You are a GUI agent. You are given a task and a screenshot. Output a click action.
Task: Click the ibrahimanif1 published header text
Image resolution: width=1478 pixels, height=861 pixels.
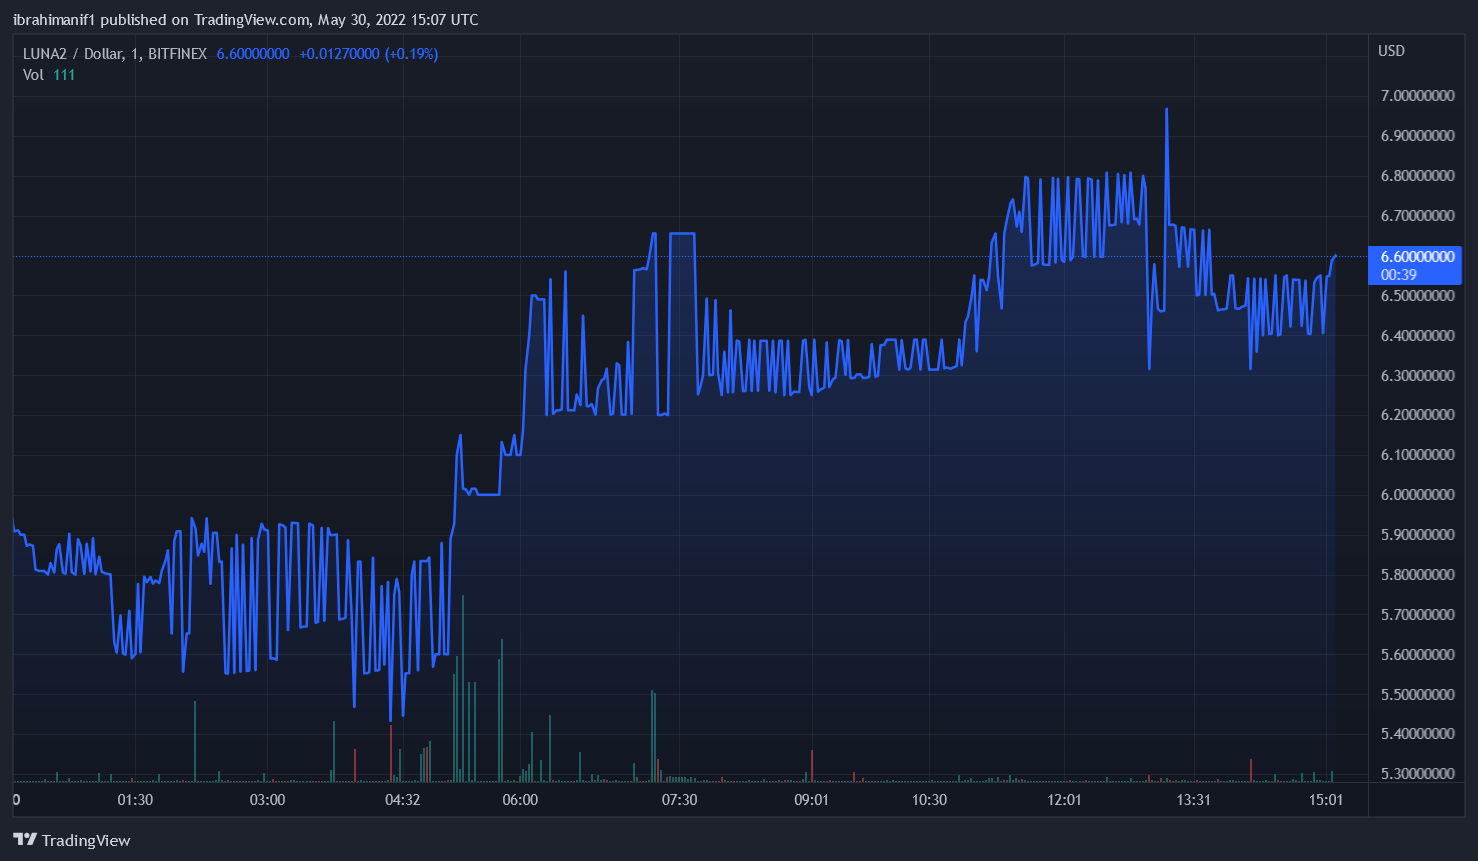click(x=245, y=19)
